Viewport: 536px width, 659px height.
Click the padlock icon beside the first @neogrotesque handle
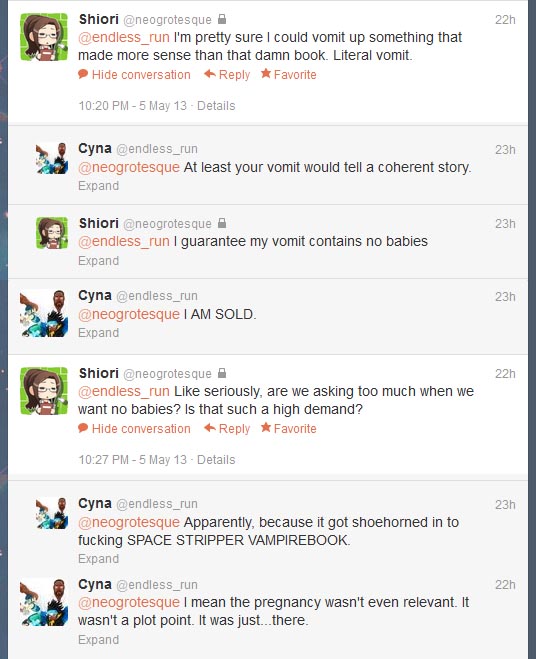(222, 19)
